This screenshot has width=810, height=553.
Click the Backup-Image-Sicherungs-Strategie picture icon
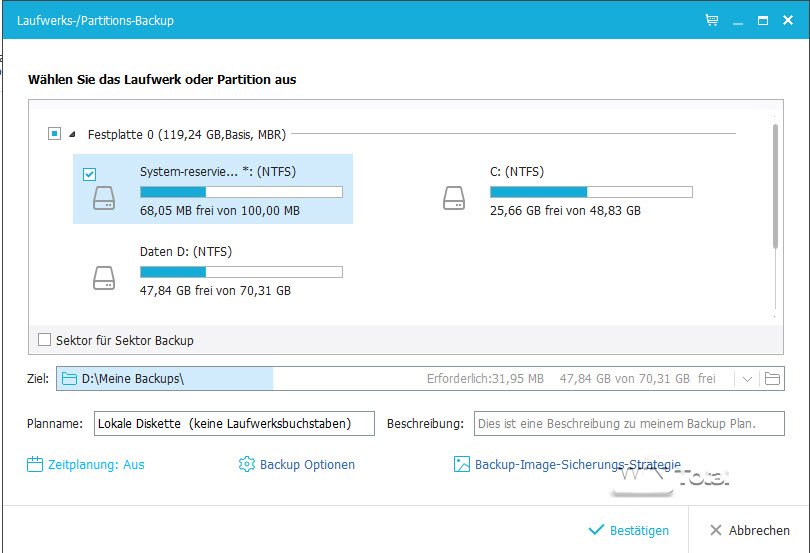click(x=462, y=464)
